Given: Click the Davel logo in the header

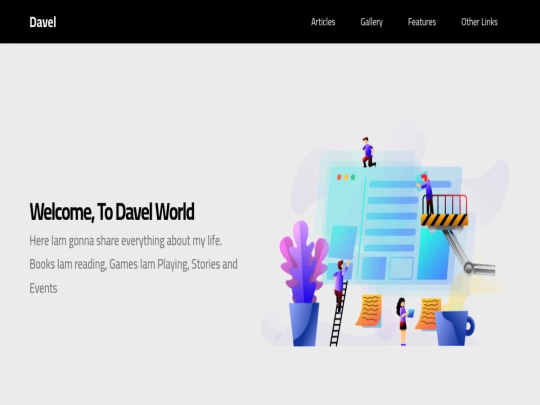Looking at the screenshot, I should coord(43,22).
